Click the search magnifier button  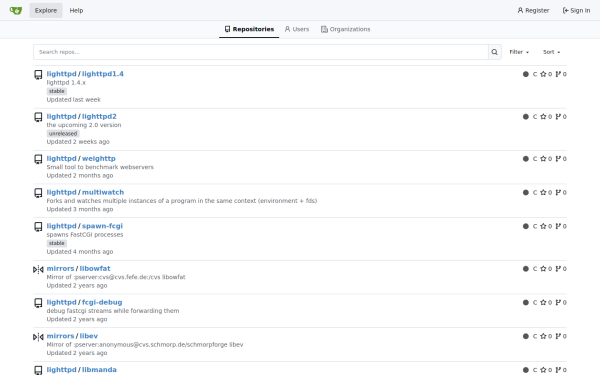[x=494, y=52]
